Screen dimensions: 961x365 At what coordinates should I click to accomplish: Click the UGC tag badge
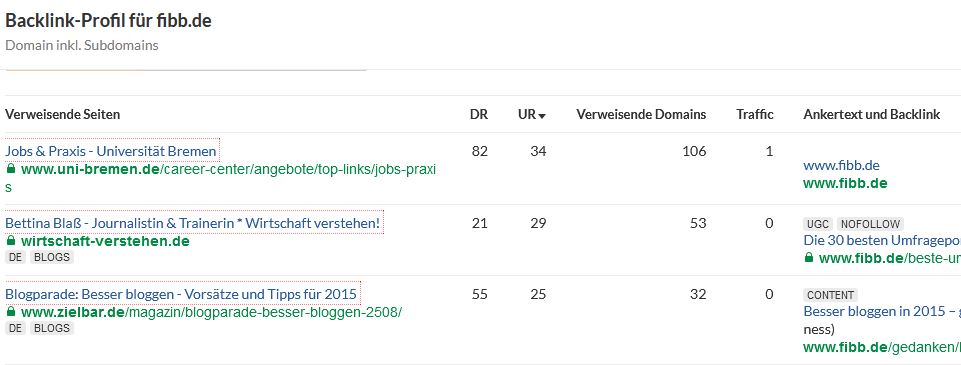coord(818,224)
